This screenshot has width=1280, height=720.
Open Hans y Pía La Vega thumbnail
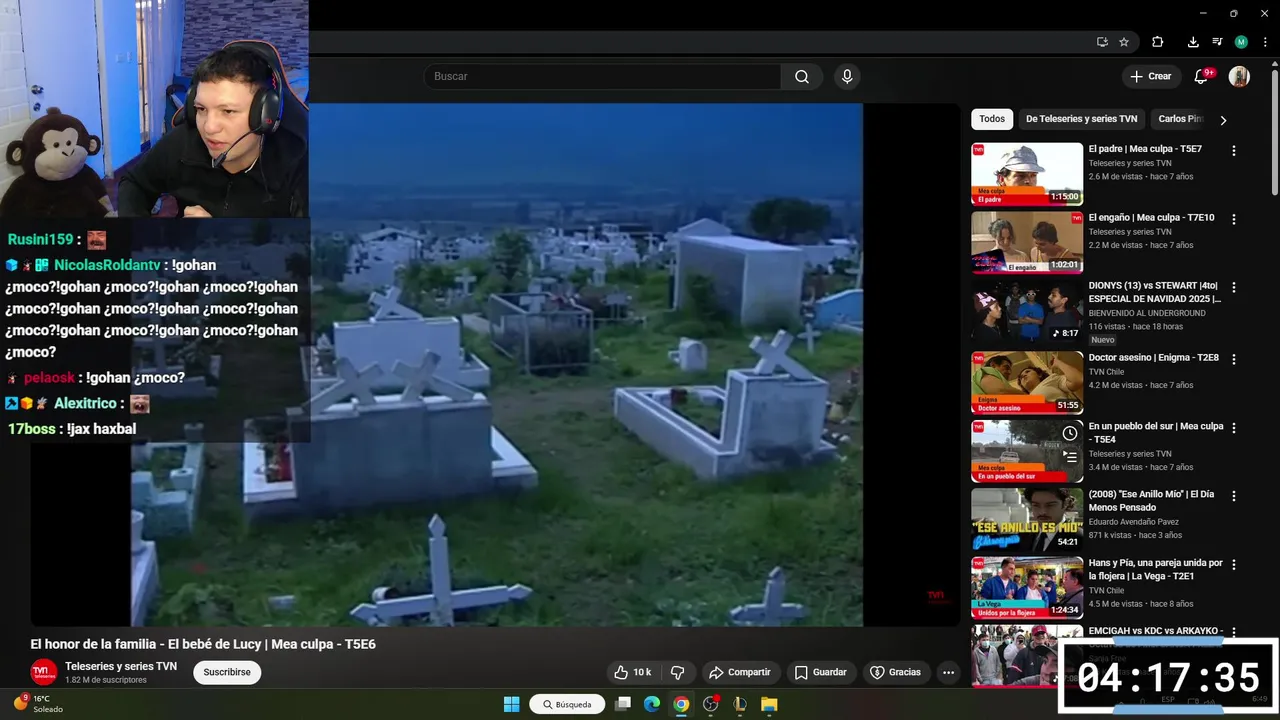coord(1027,588)
